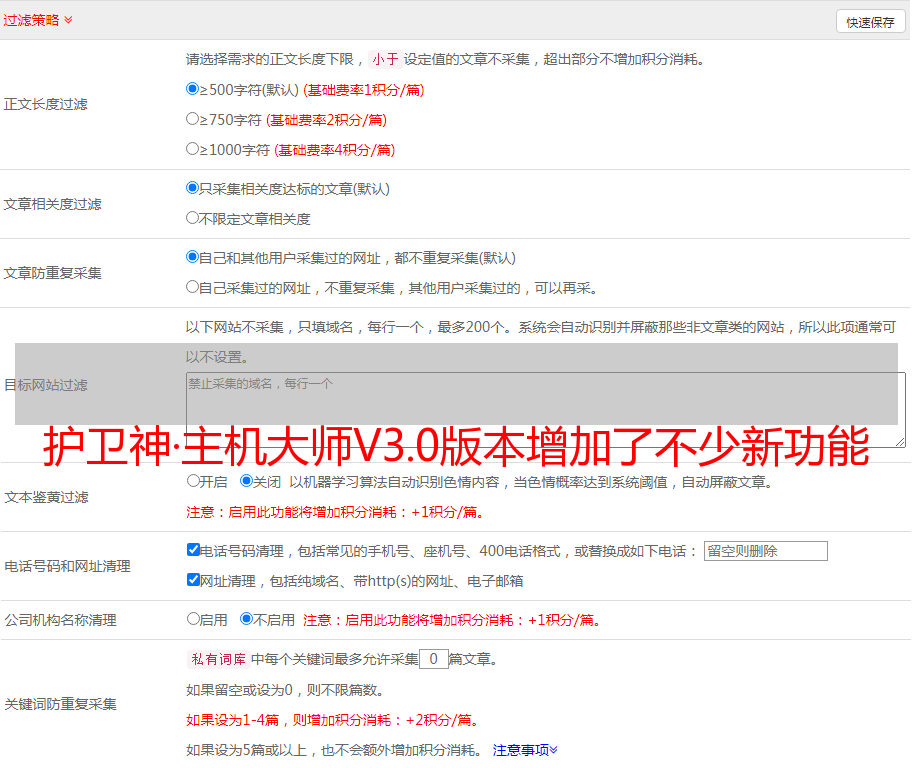Select 不启用 for 公司机构名称清理
912x768 pixels.
pos(246,618)
